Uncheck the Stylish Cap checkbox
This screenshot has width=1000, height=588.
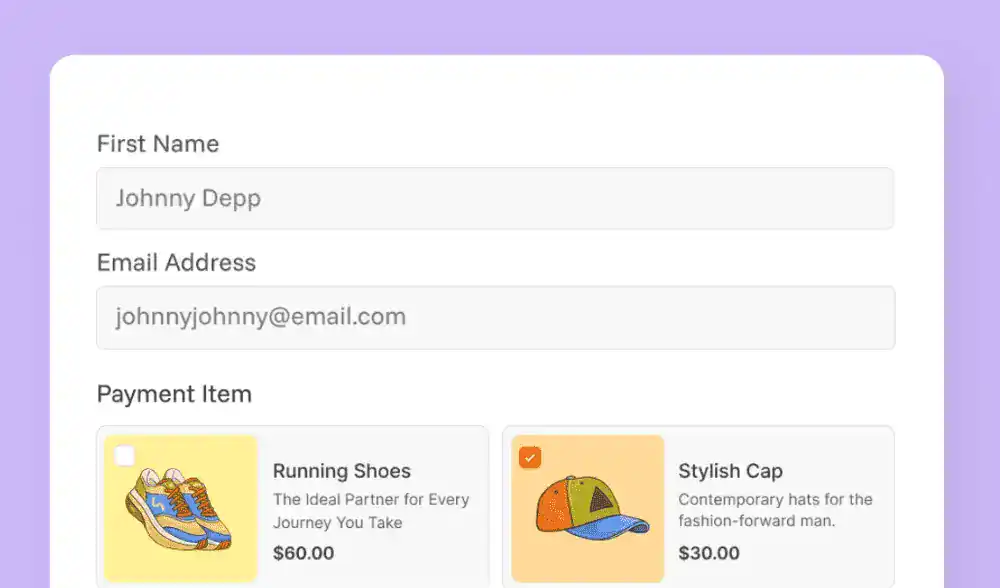click(530, 457)
